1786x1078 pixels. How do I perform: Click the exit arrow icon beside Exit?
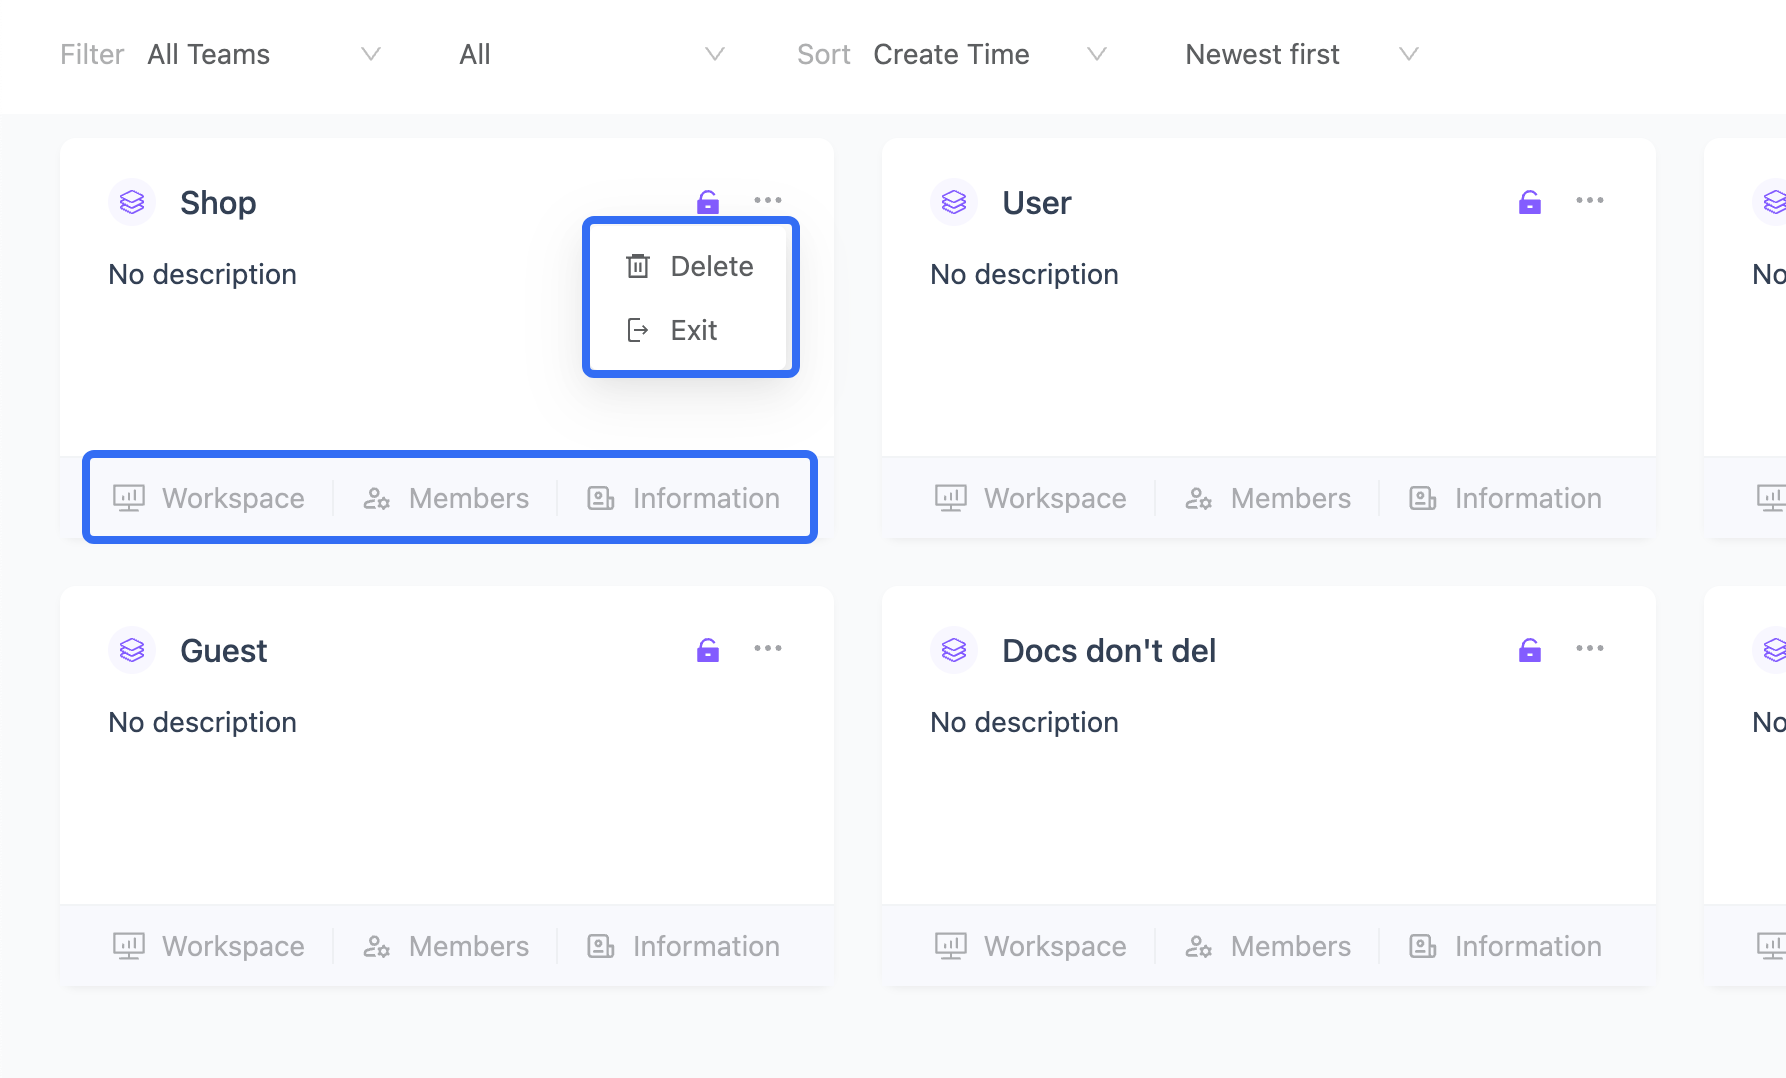[638, 330]
